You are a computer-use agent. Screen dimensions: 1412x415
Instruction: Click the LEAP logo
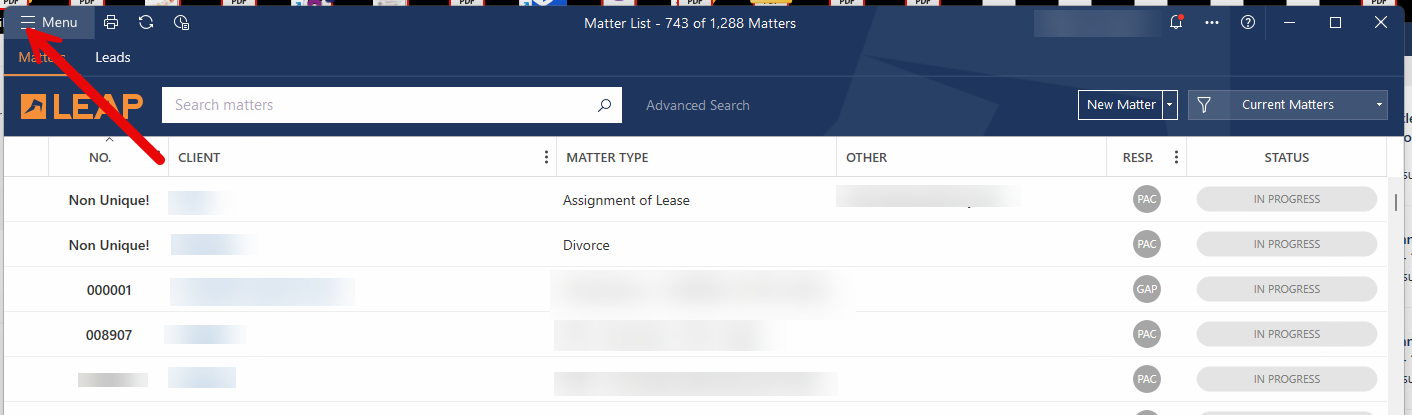82,105
